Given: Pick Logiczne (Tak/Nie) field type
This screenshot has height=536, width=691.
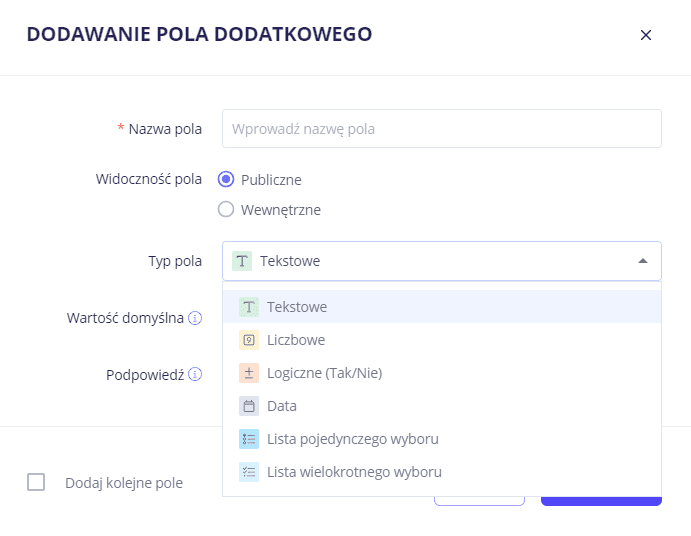Looking at the screenshot, I should tap(324, 373).
